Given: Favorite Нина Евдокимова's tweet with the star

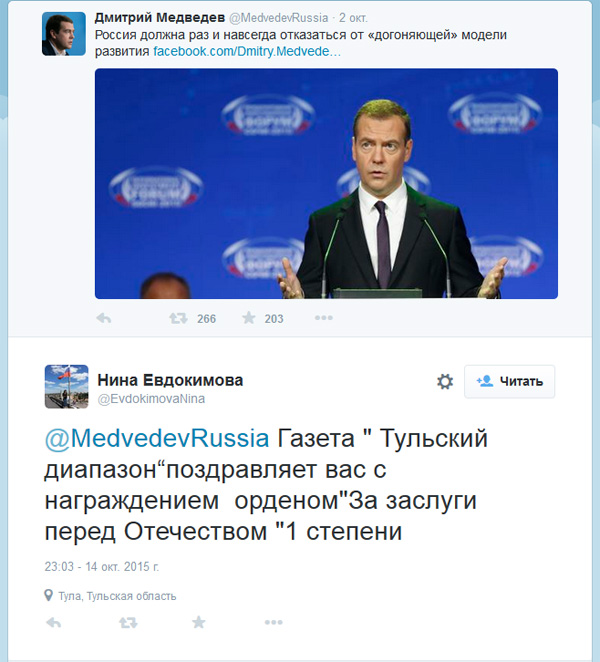Looking at the screenshot, I should (x=199, y=622).
